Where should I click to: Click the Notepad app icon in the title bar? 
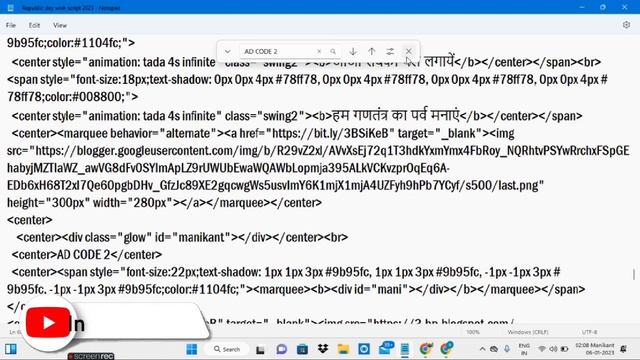(11, 7)
